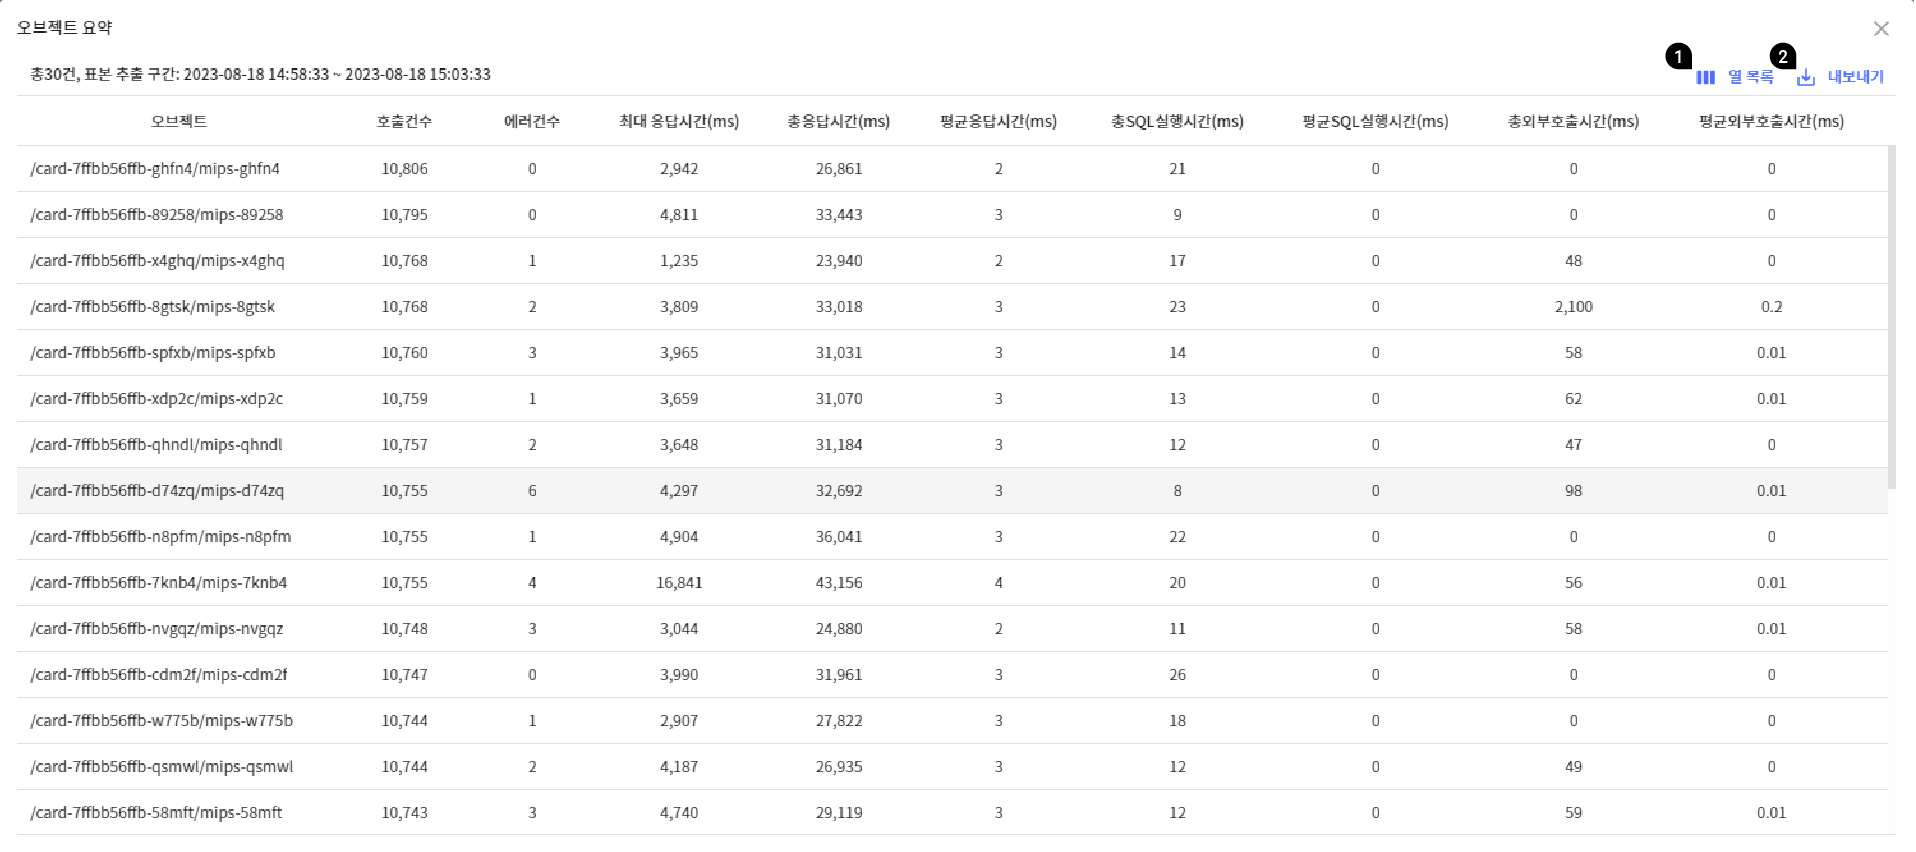Sort by 총SQL실행시간(ms) column header
1916x852 pixels.
1177,121
